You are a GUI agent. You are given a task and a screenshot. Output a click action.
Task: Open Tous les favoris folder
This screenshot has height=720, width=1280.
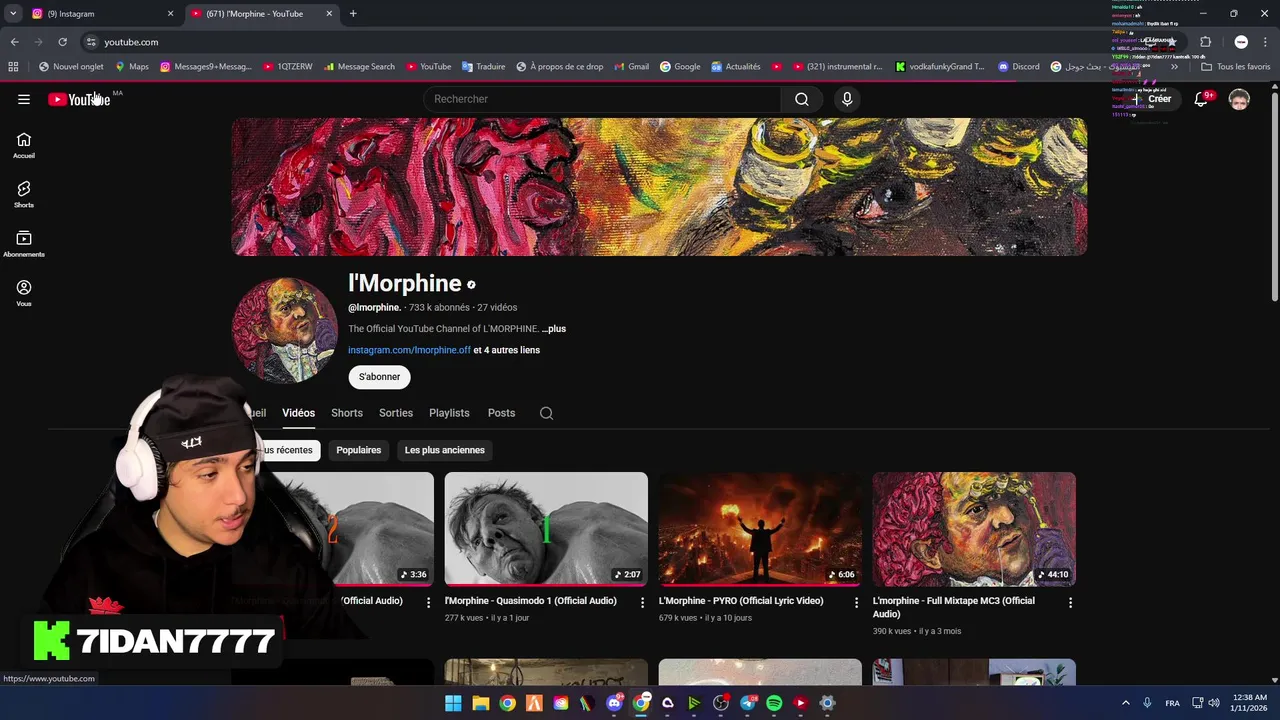[1235, 67]
